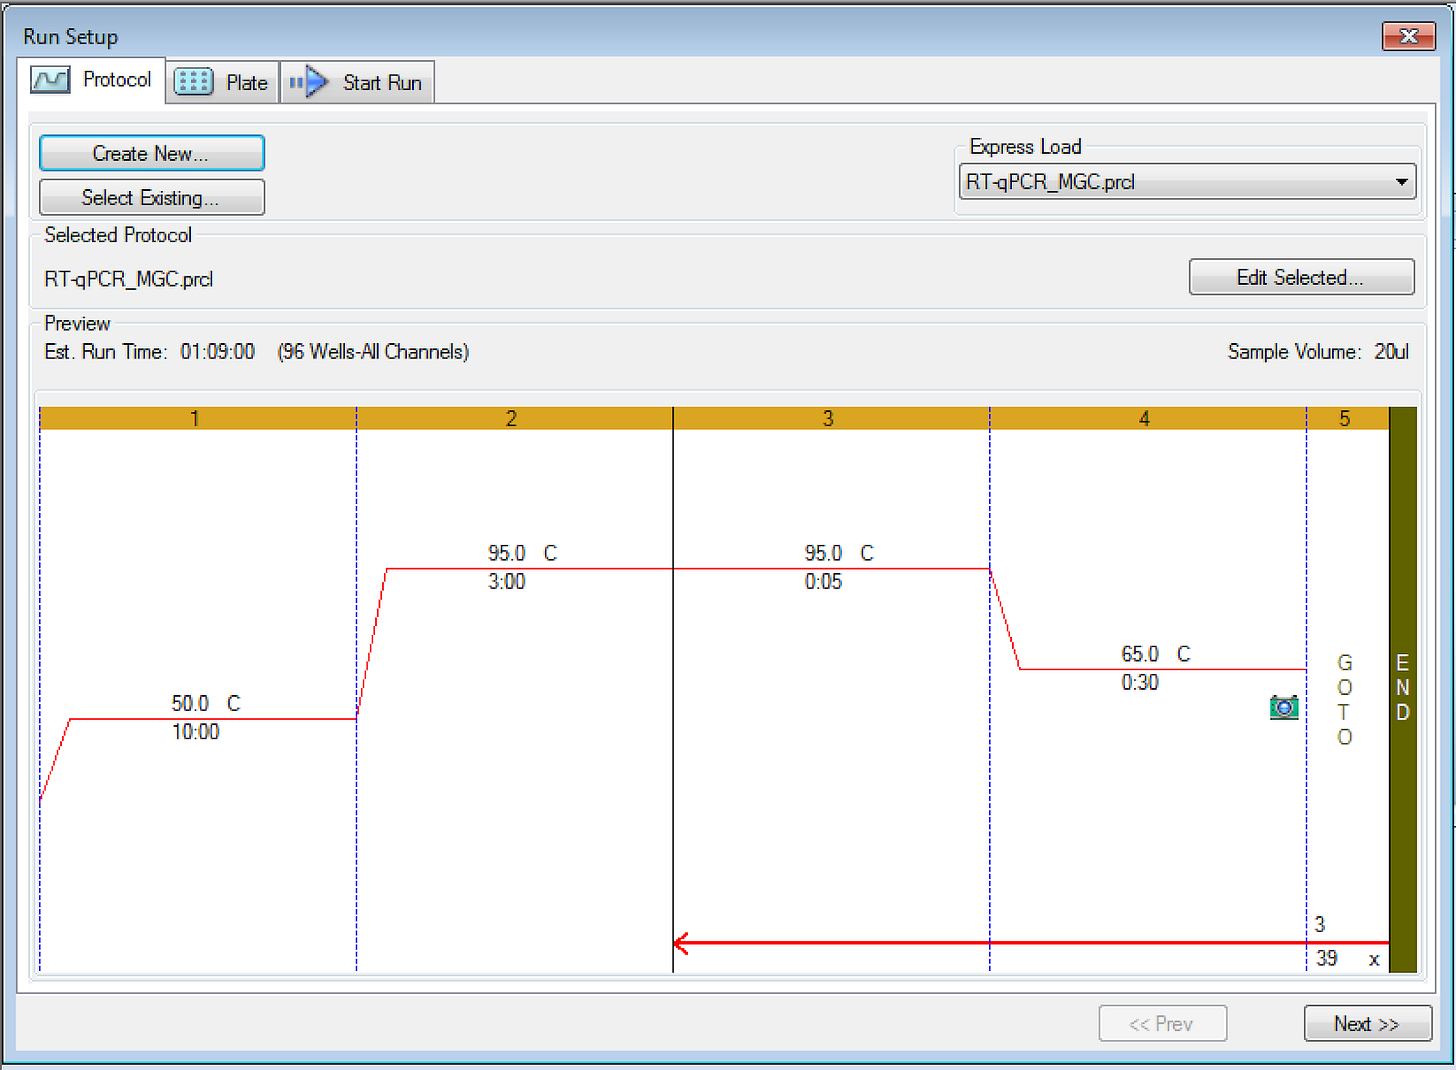Click the Create New button
Screen dimensions: 1456x1070
(x=151, y=152)
